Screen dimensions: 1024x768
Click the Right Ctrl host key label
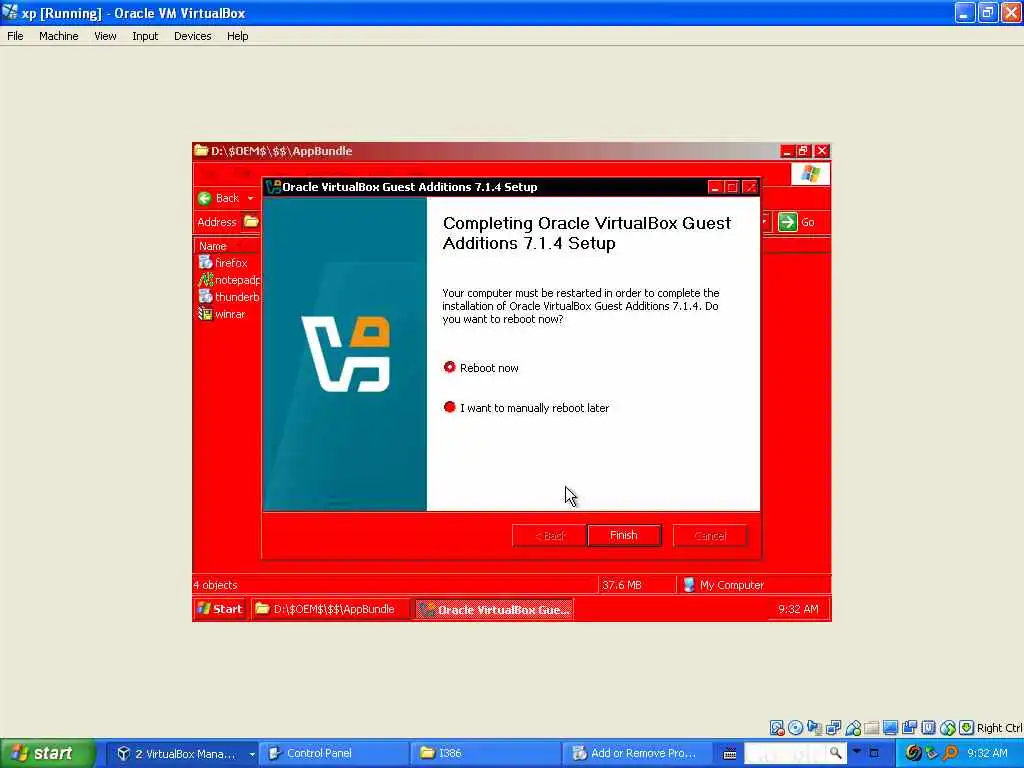(999, 728)
